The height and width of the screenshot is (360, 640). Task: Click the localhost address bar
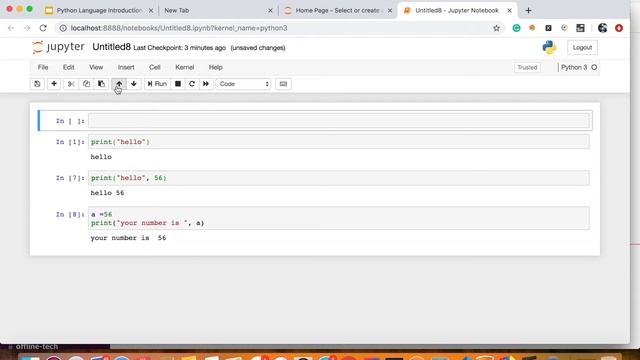(280, 28)
